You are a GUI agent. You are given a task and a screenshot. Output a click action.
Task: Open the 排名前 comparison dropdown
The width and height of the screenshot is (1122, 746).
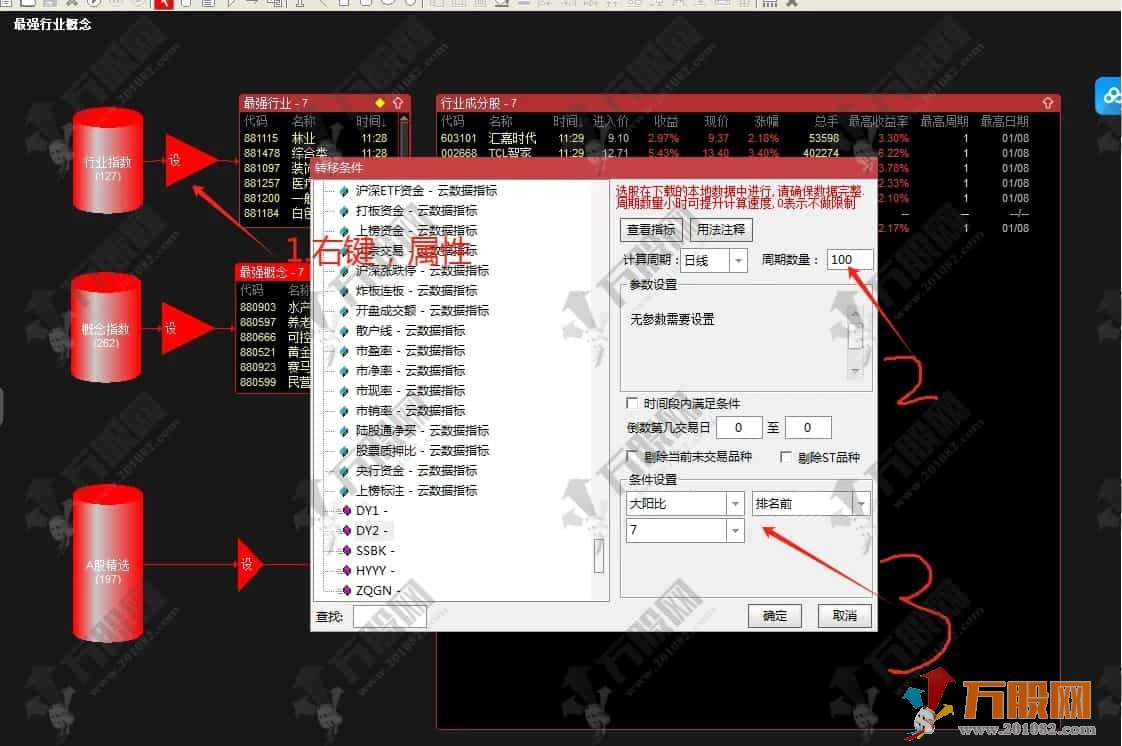(x=861, y=504)
